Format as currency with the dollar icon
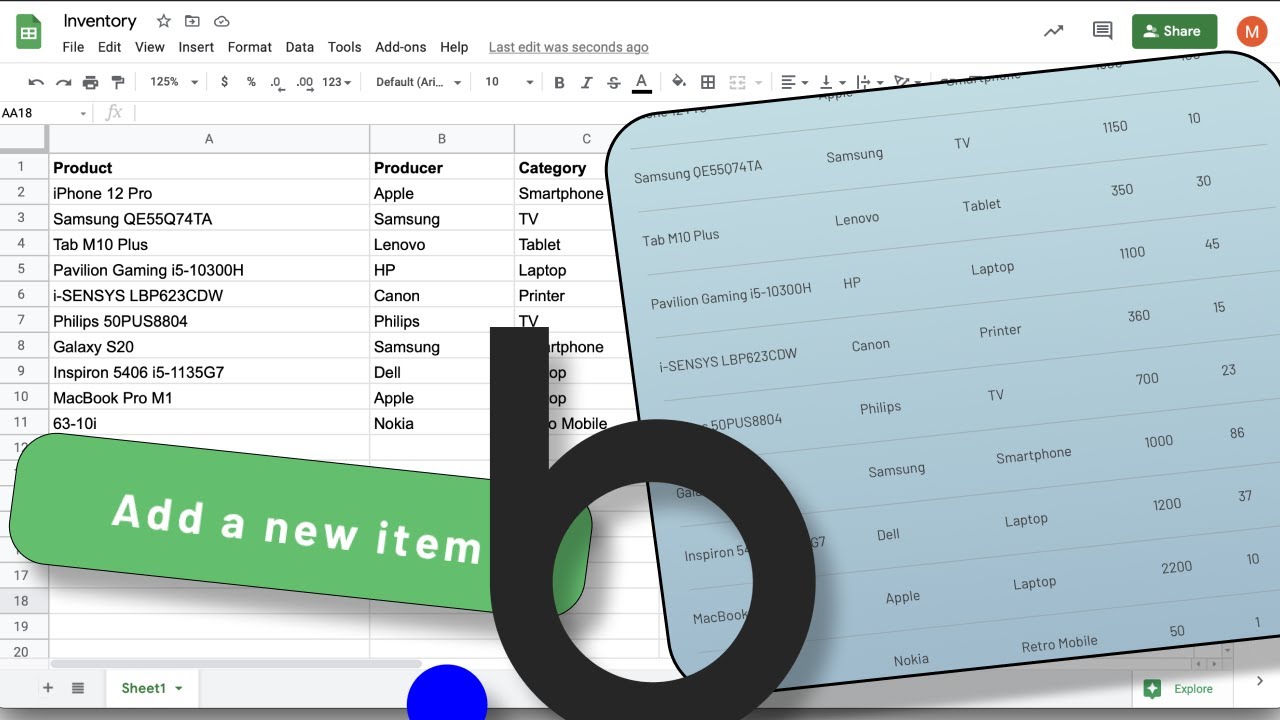This screenshot has height=720, width=1280. [224, 82]
